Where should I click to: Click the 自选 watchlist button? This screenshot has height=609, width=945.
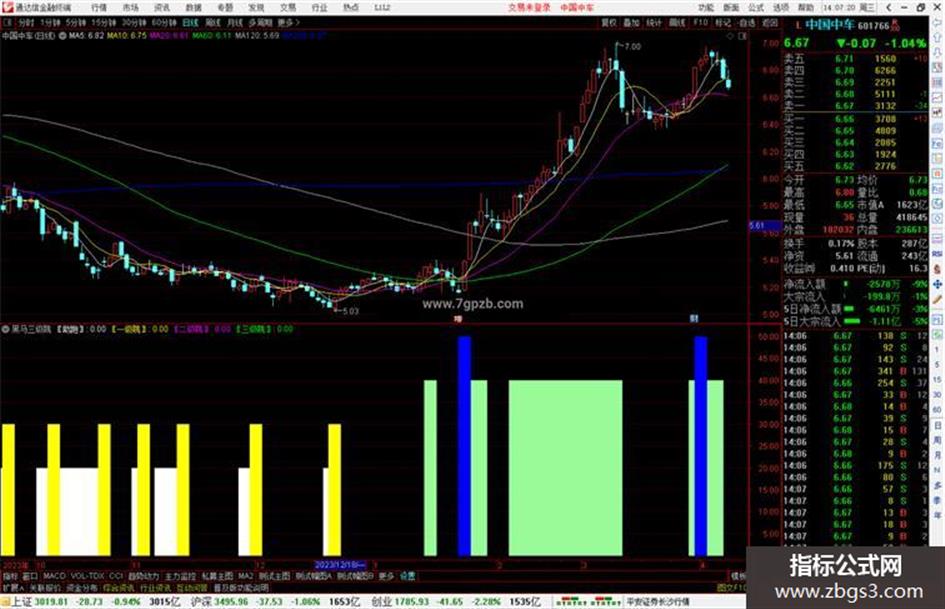coord(747,22)
